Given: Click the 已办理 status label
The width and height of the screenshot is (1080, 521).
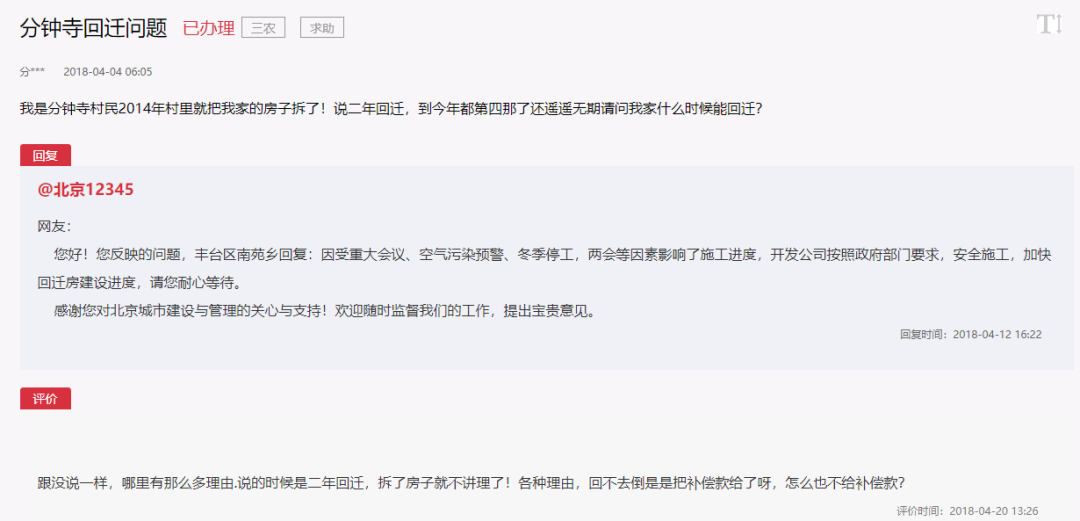Looking at the screenshot, I should pyautogui.click(x=209, y=28).
